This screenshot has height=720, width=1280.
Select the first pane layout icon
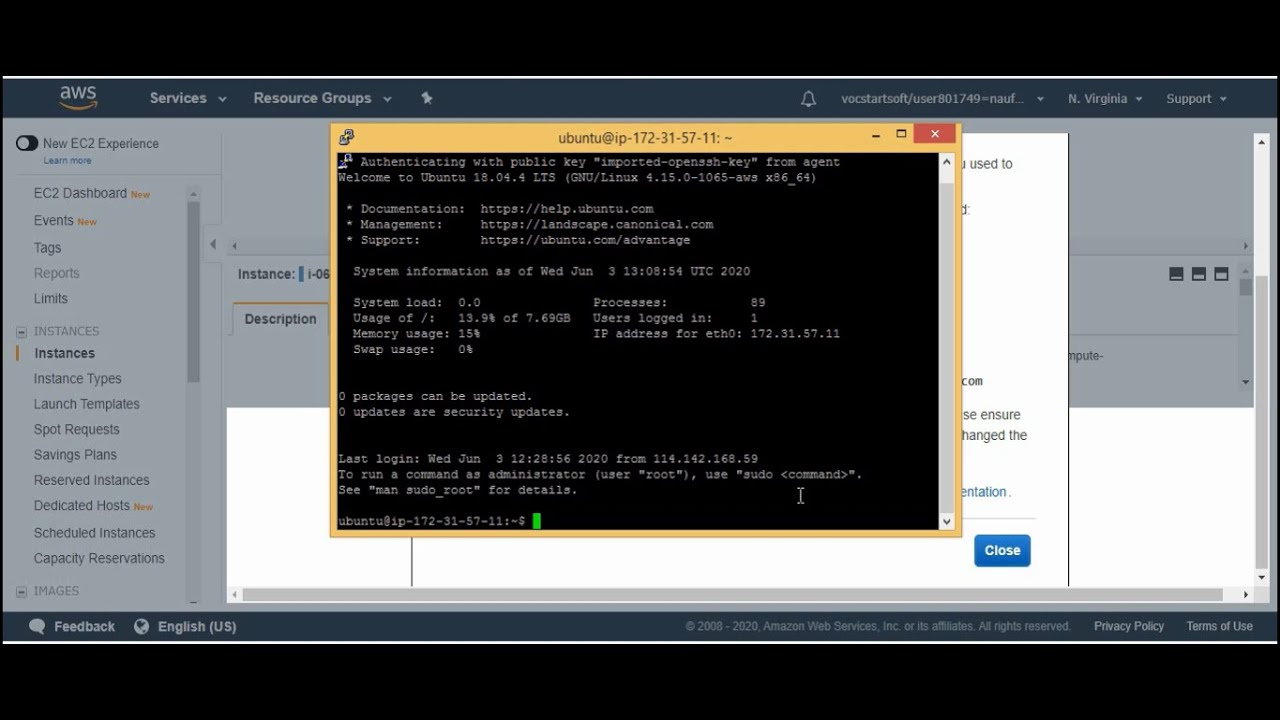(x=1176, y=274)
